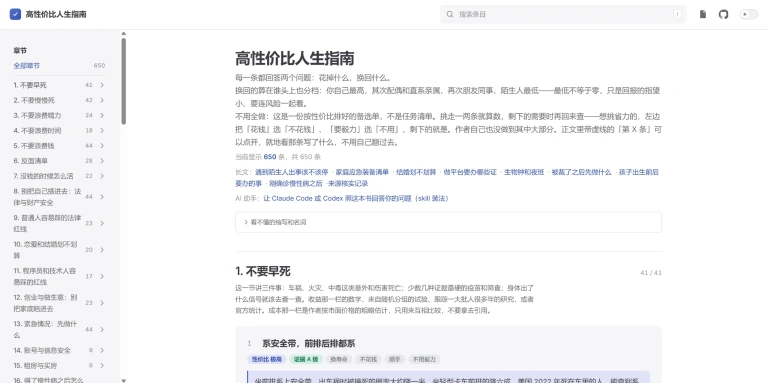Open the 高性价比人生指南 site title

point(56,14)
